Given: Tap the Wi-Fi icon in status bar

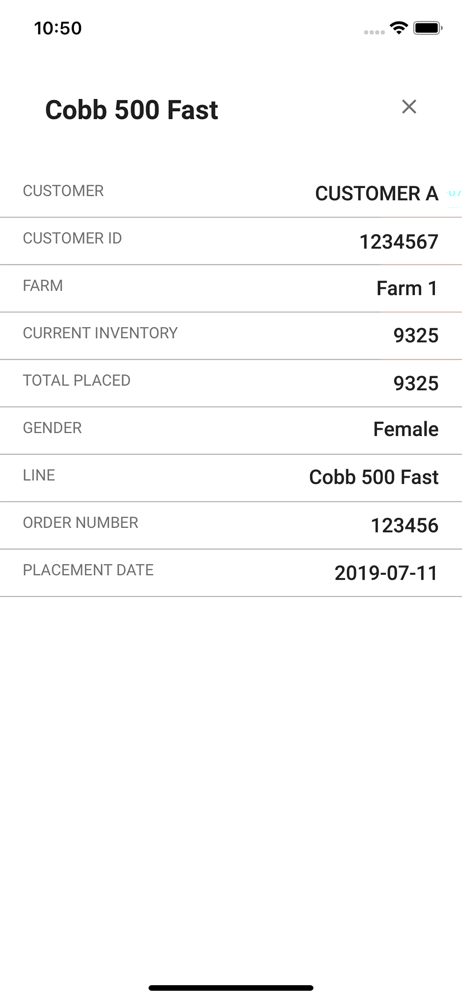Looking at the screenshot, I should (399, 27).
